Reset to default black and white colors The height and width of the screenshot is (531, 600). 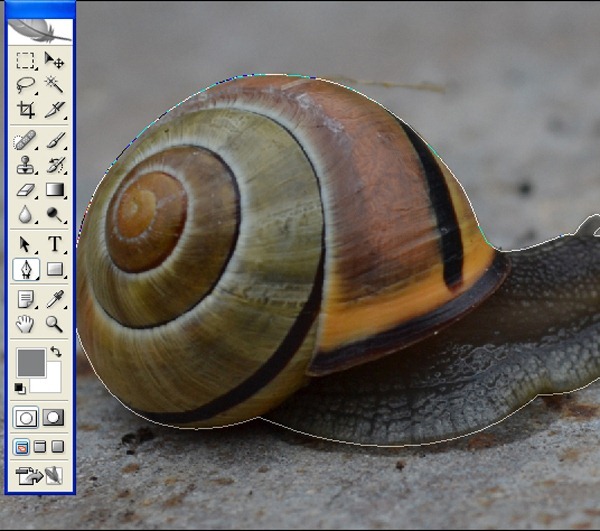pos(21,387)
